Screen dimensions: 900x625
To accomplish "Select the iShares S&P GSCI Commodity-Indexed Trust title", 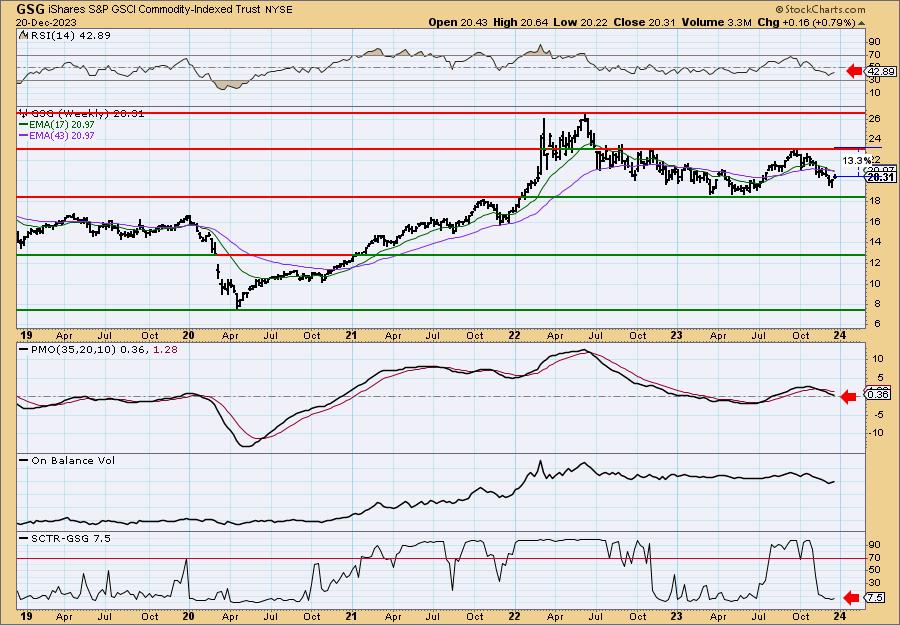I will [x=154, y=10].
